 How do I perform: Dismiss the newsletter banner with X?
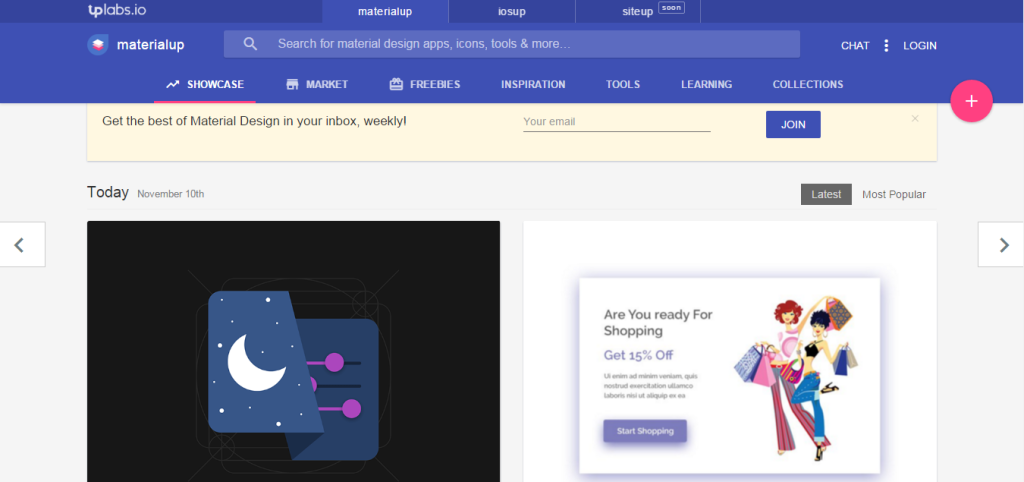tap(914, 118)
